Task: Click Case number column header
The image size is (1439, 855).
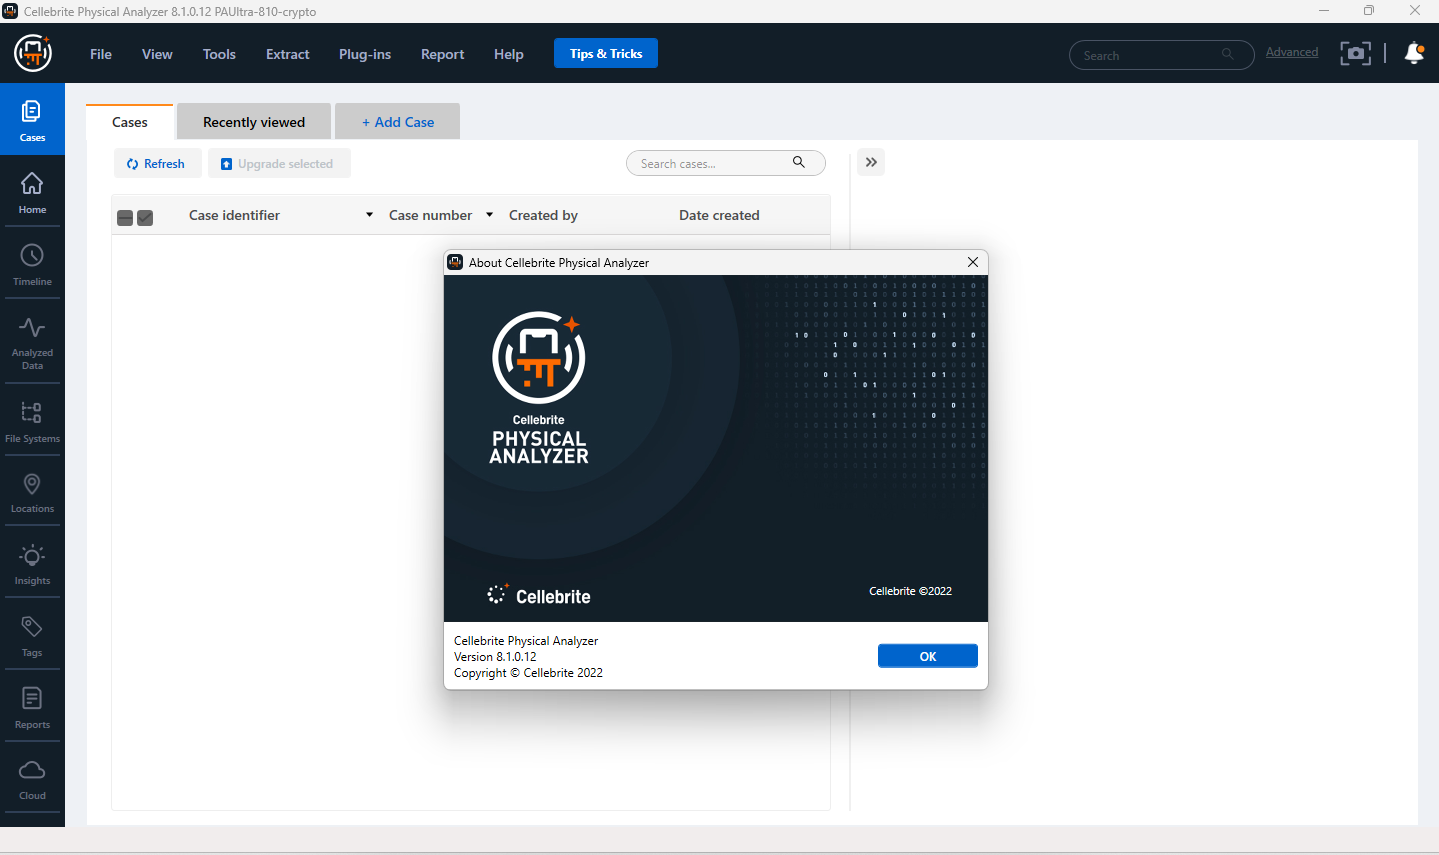Action: 430,215
